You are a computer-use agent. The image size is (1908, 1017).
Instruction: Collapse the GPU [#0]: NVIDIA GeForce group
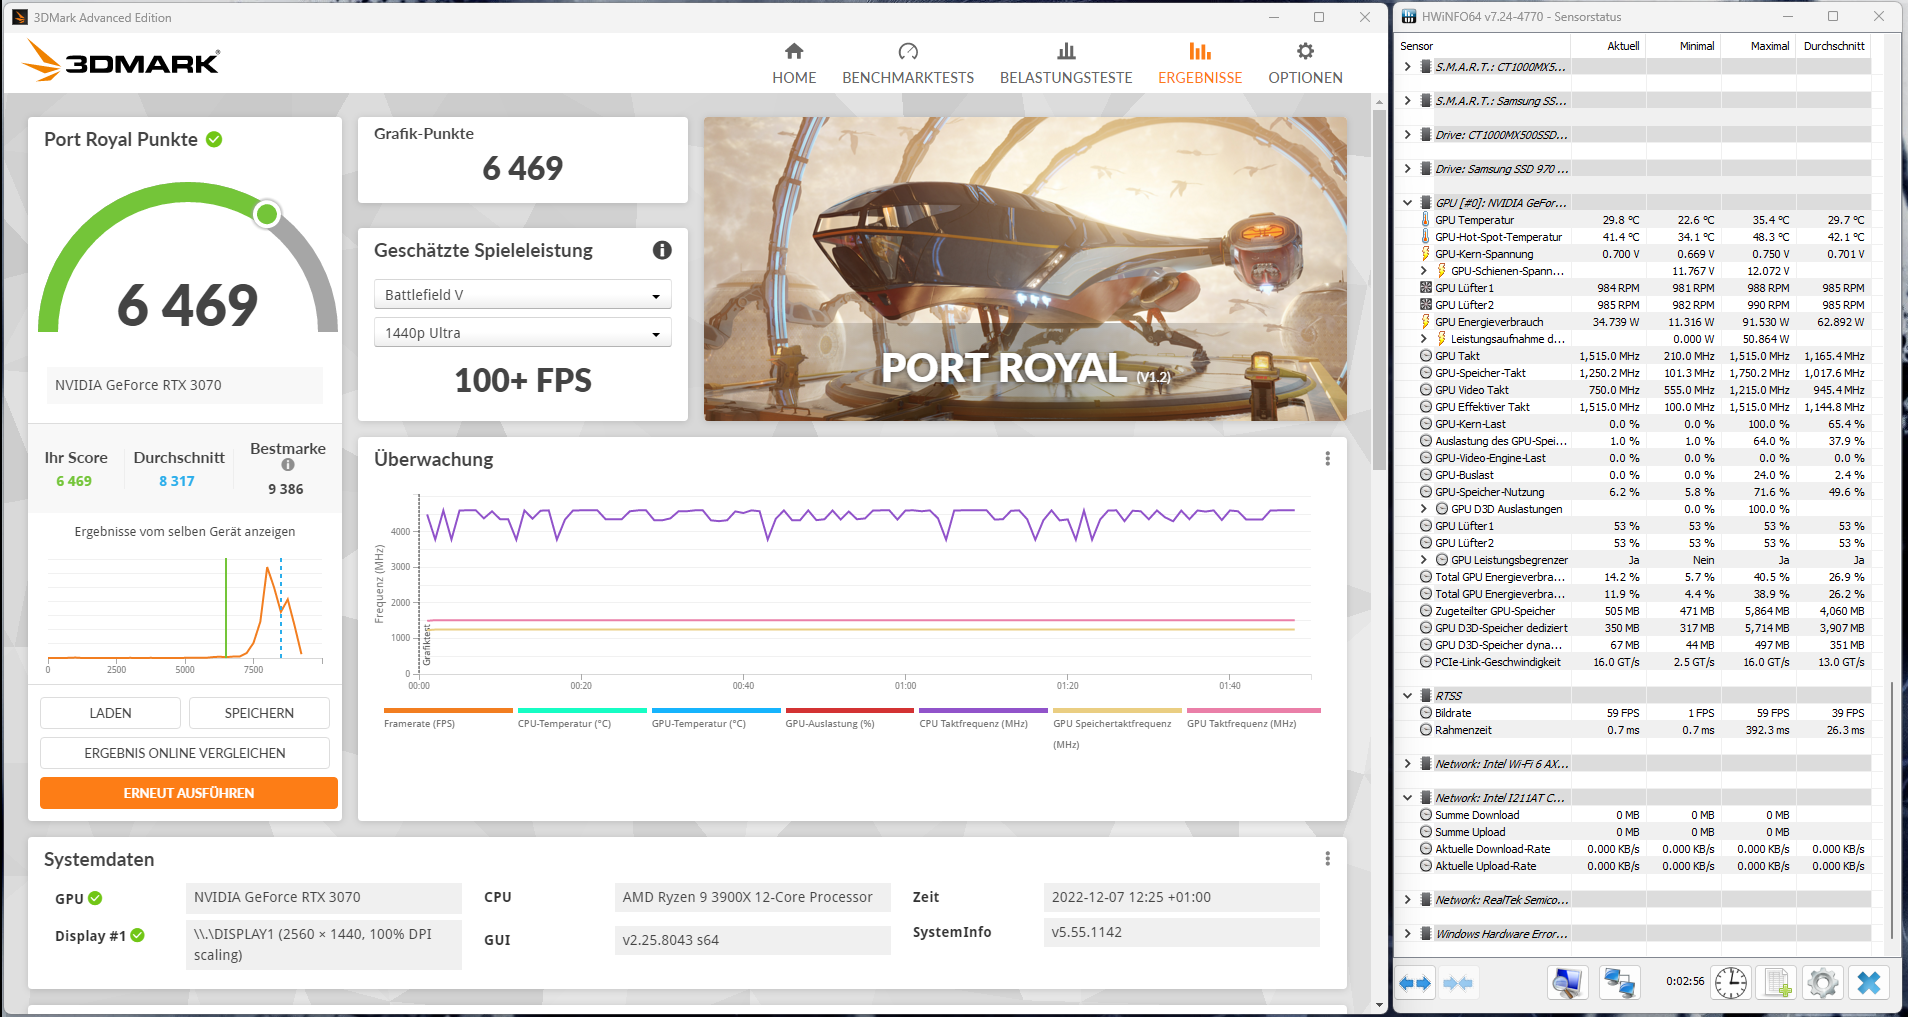1408,203
